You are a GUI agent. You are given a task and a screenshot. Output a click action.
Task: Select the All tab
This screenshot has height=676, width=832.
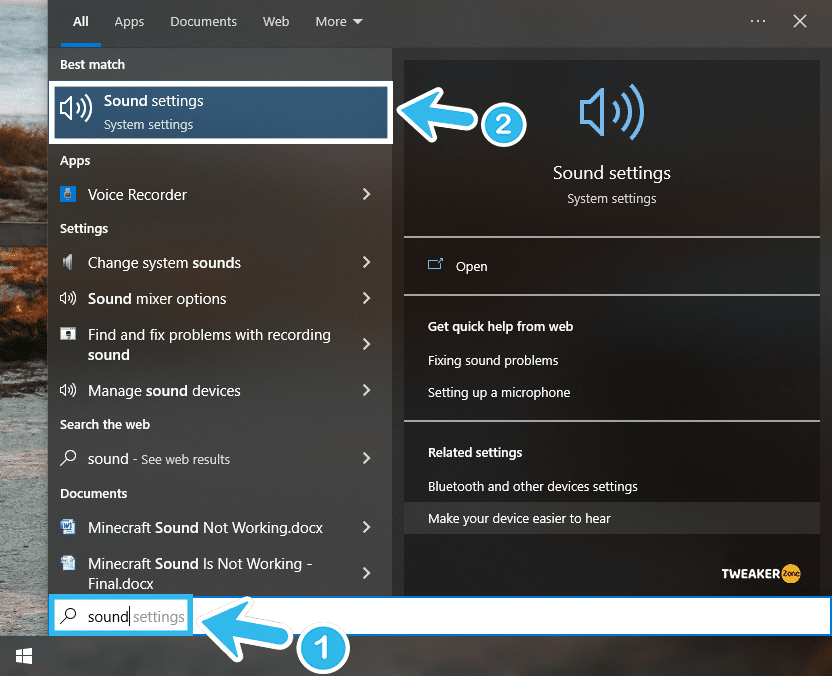click(81, 22)
